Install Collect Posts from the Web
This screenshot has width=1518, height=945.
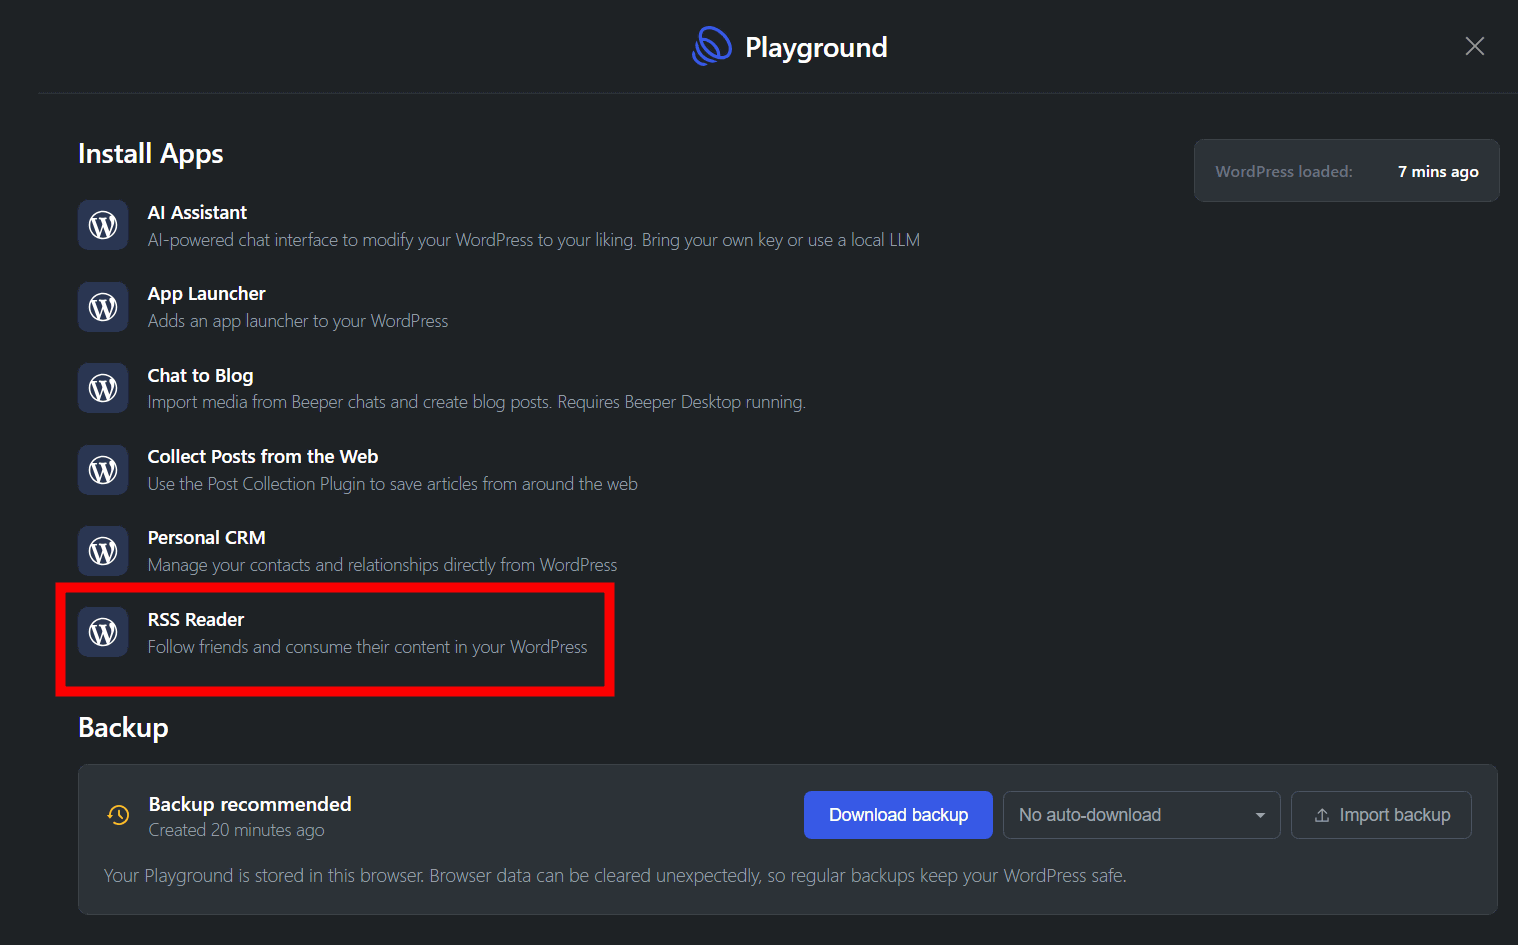263,457
